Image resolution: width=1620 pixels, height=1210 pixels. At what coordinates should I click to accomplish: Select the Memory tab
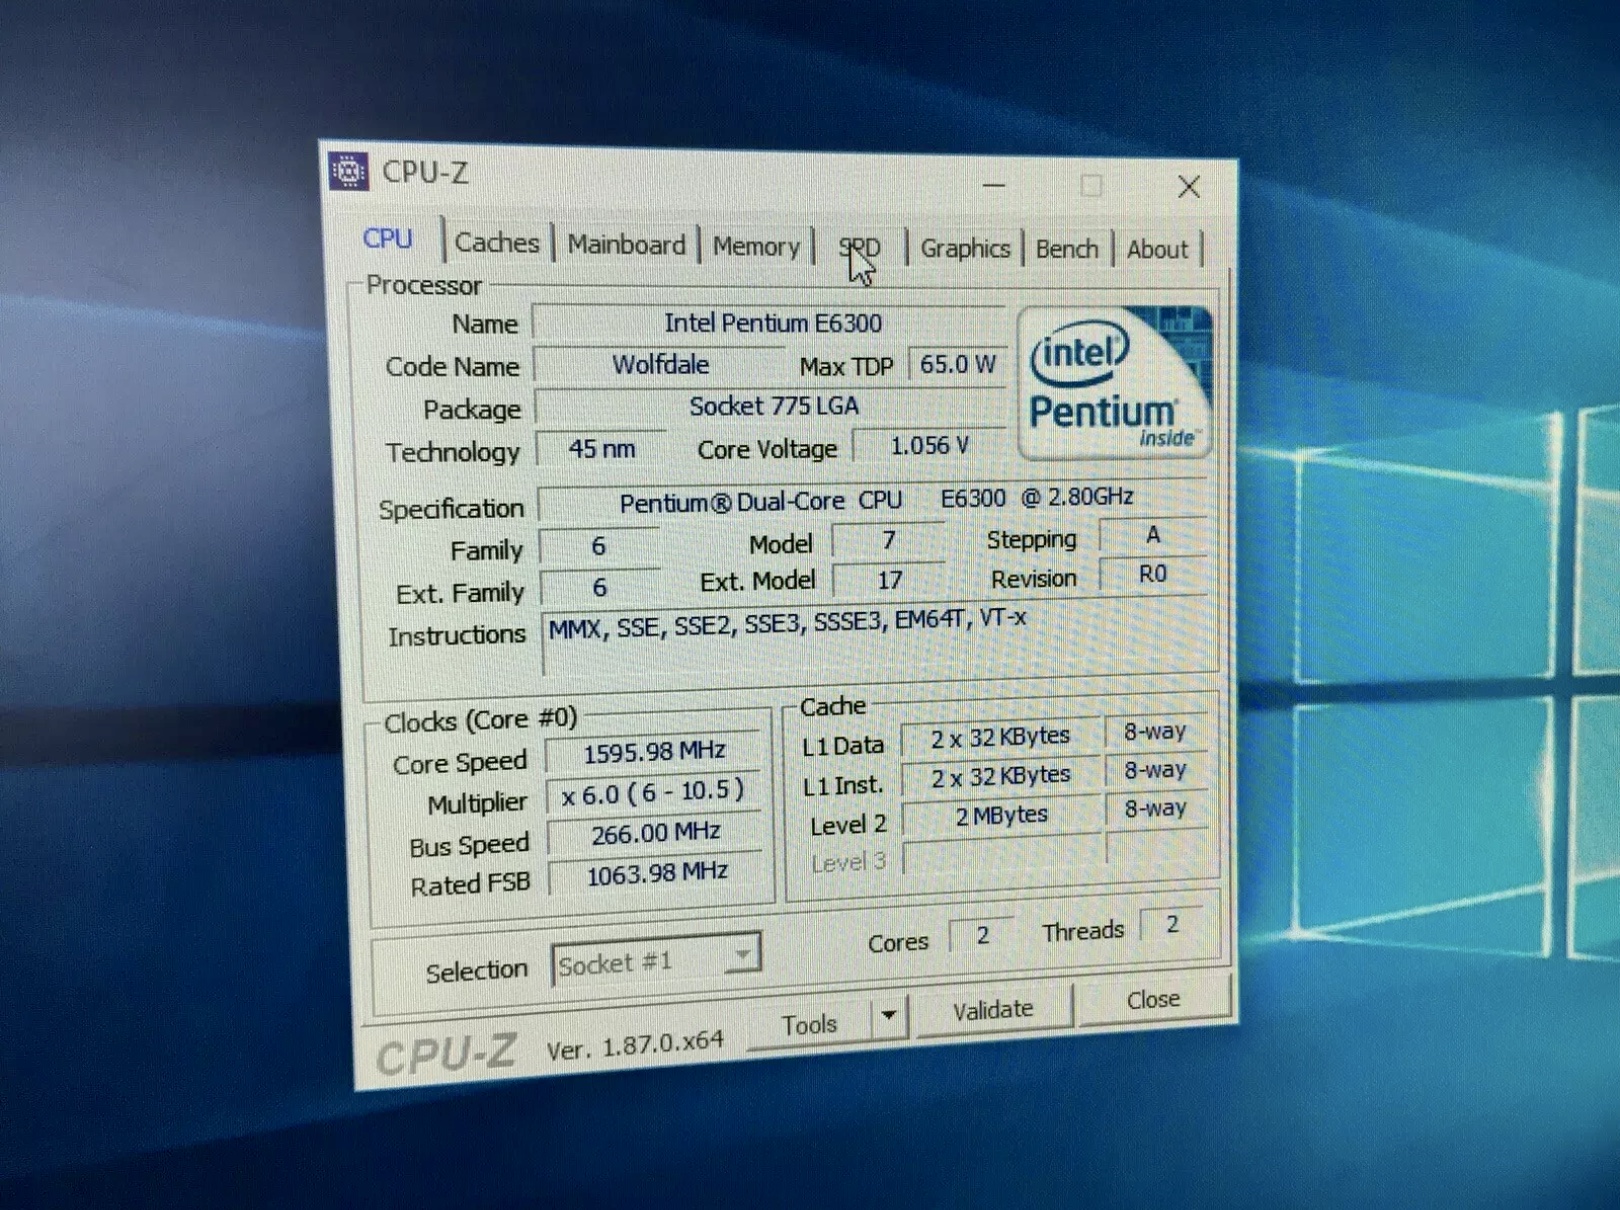pyautogui.click(x=756, y=247)
